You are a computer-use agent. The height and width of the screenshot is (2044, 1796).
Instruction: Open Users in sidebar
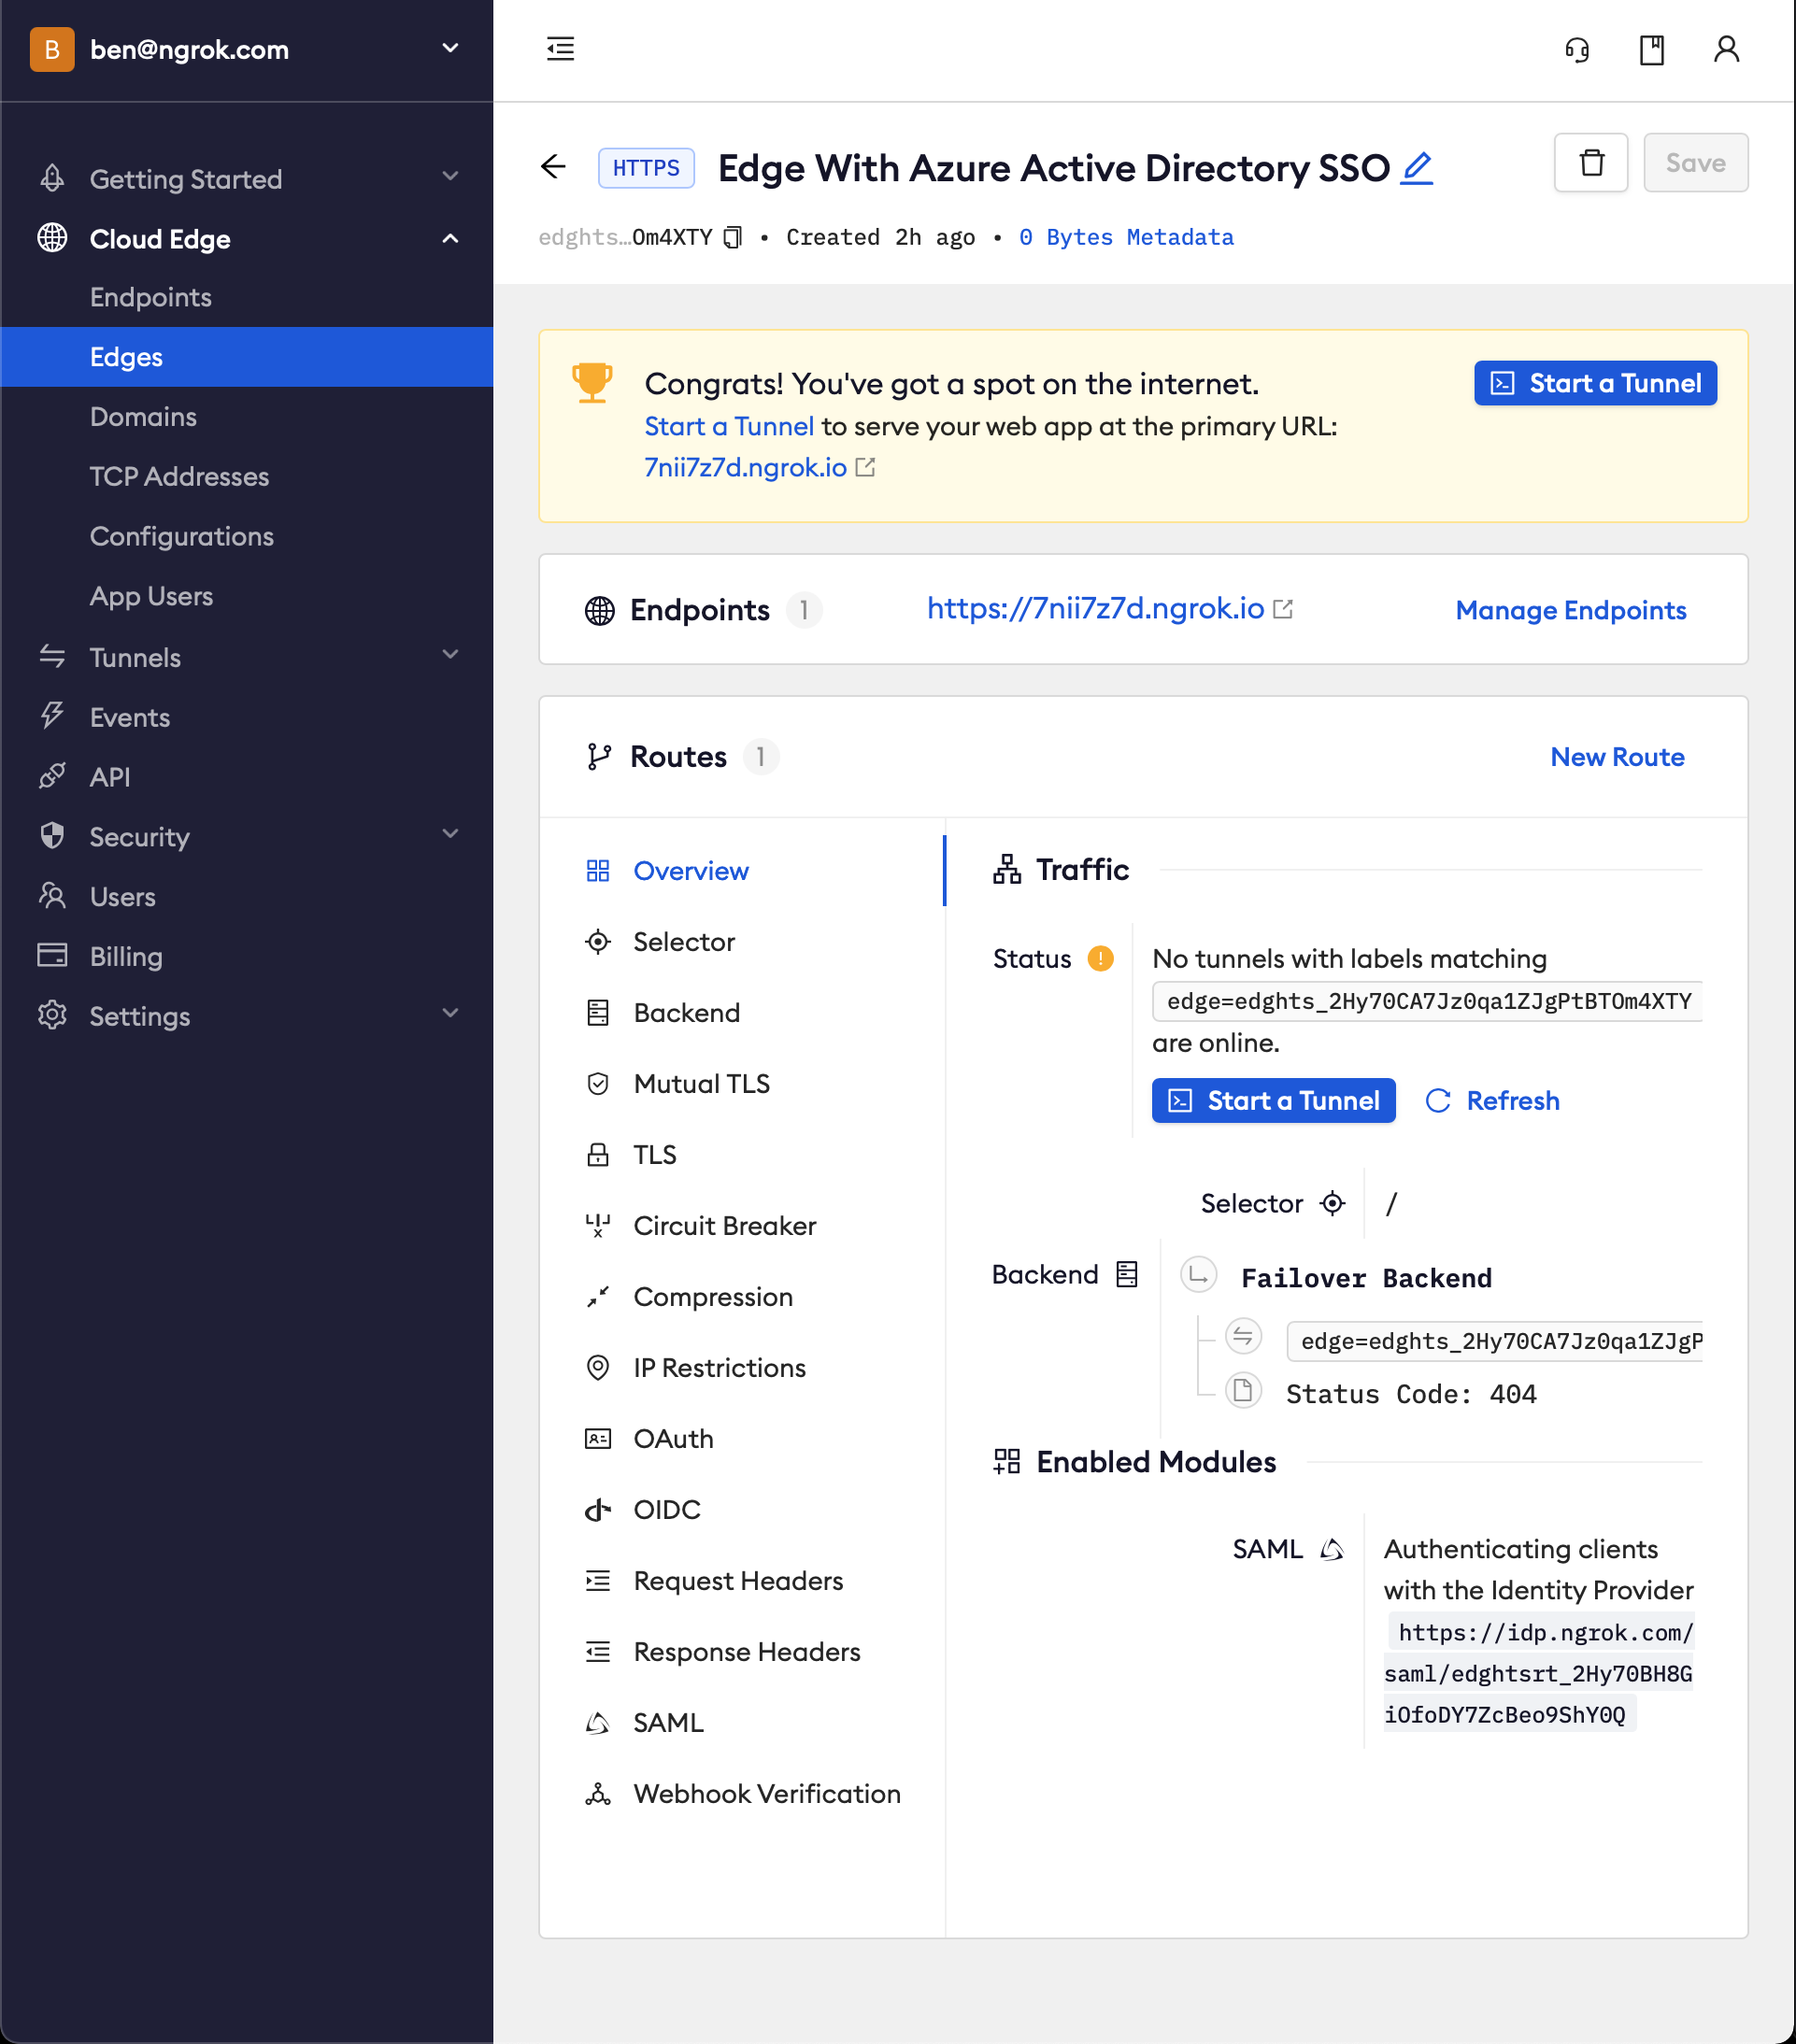tap(246, 897)
